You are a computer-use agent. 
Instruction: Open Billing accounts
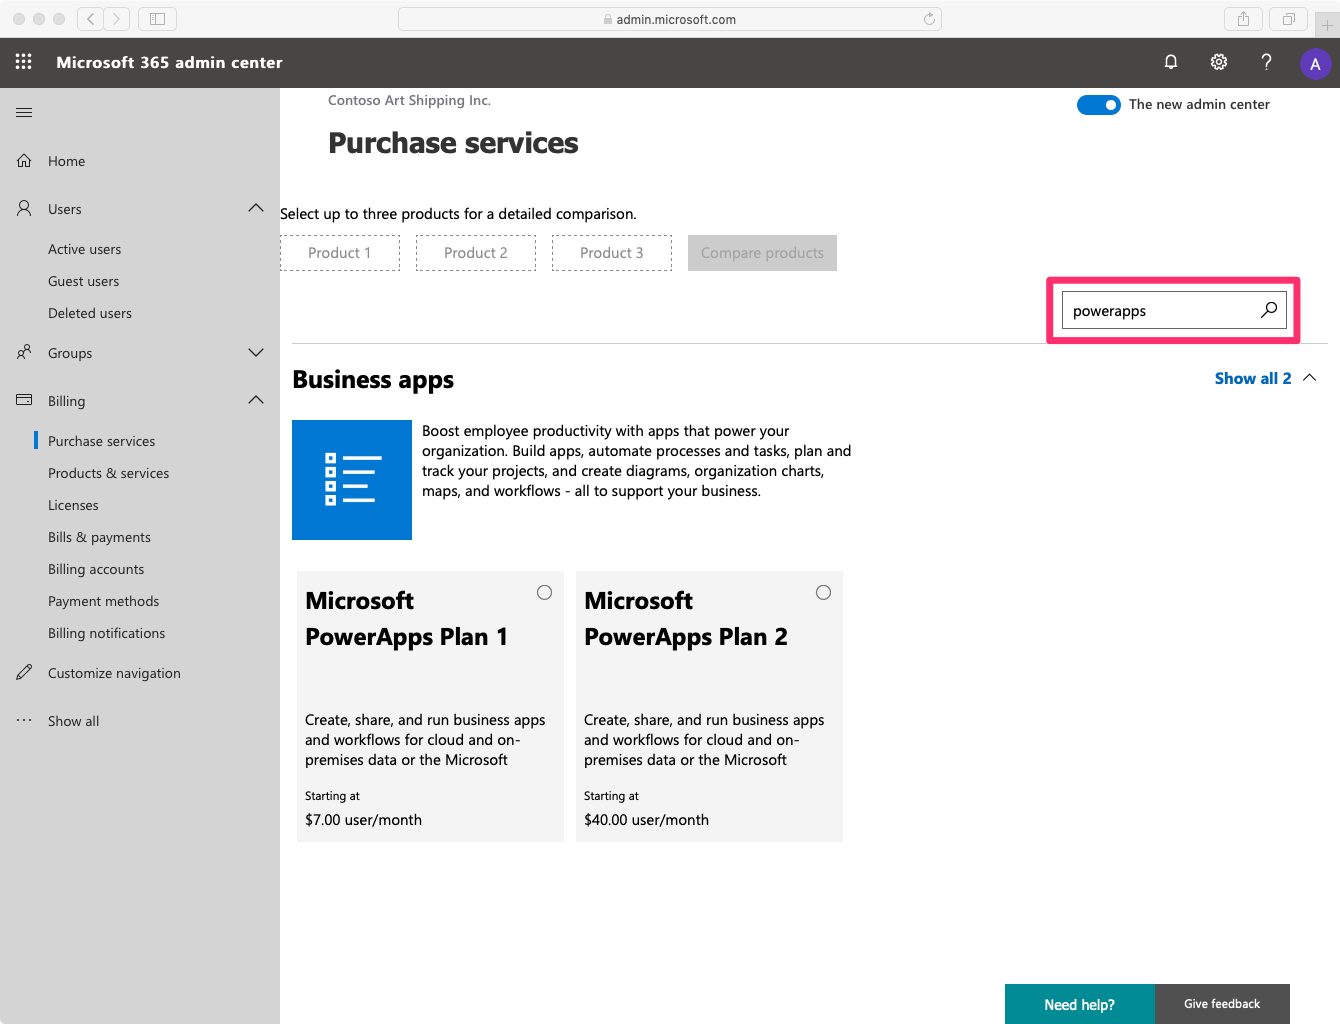(96, 569)
